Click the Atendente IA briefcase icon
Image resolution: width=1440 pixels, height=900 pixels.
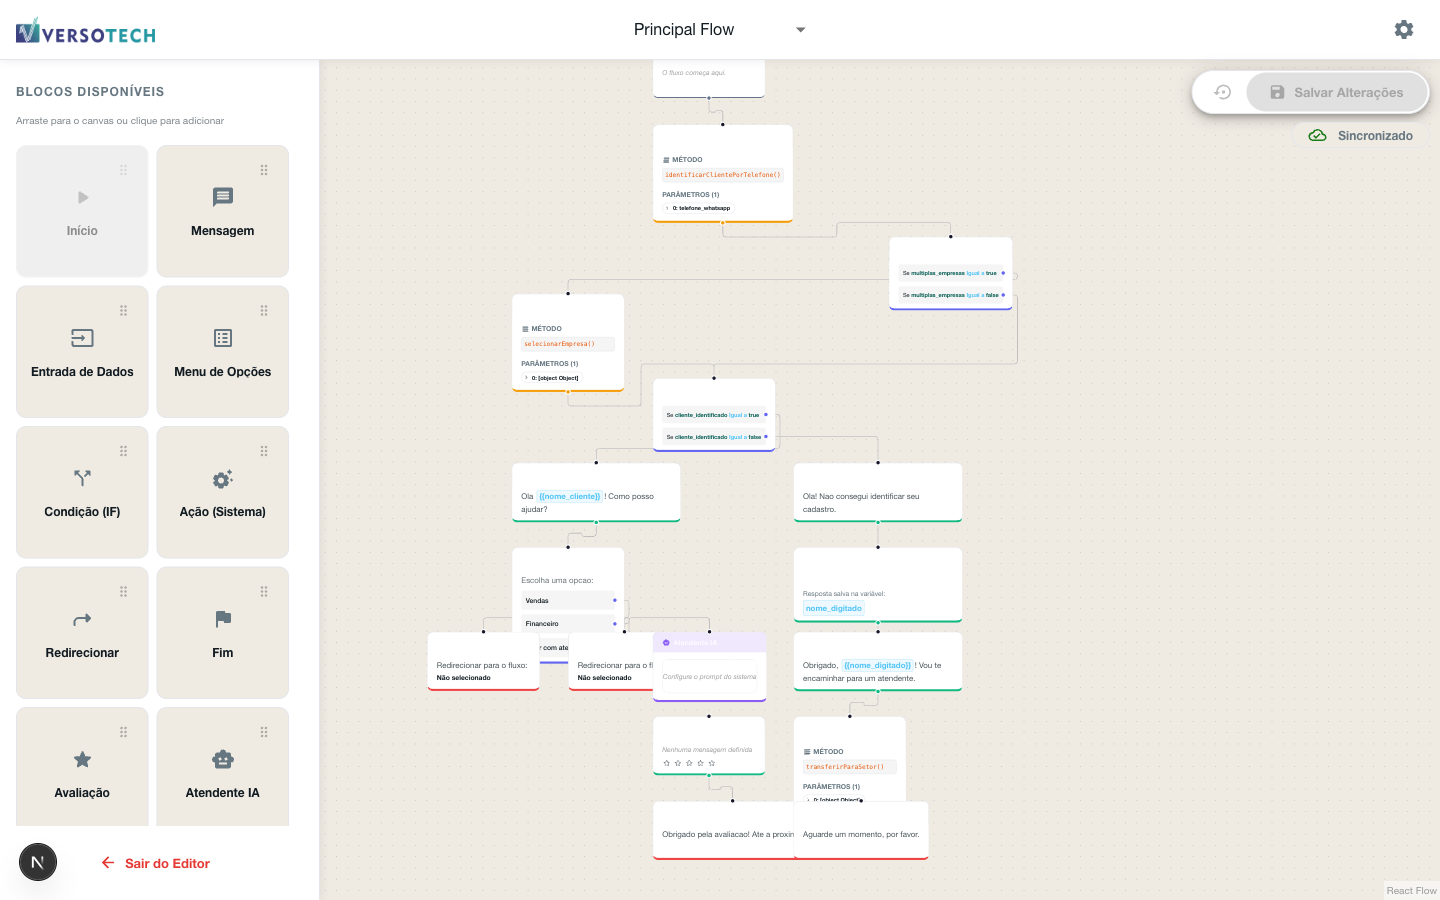(221, 759)
